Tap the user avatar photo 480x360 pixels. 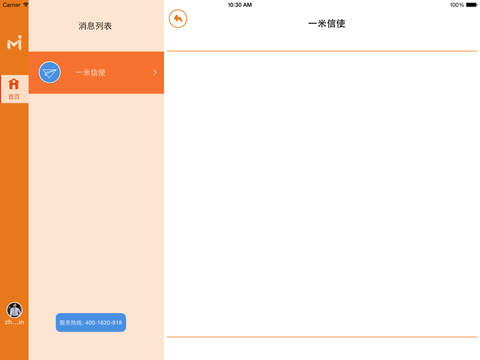(x=15, y=310)
